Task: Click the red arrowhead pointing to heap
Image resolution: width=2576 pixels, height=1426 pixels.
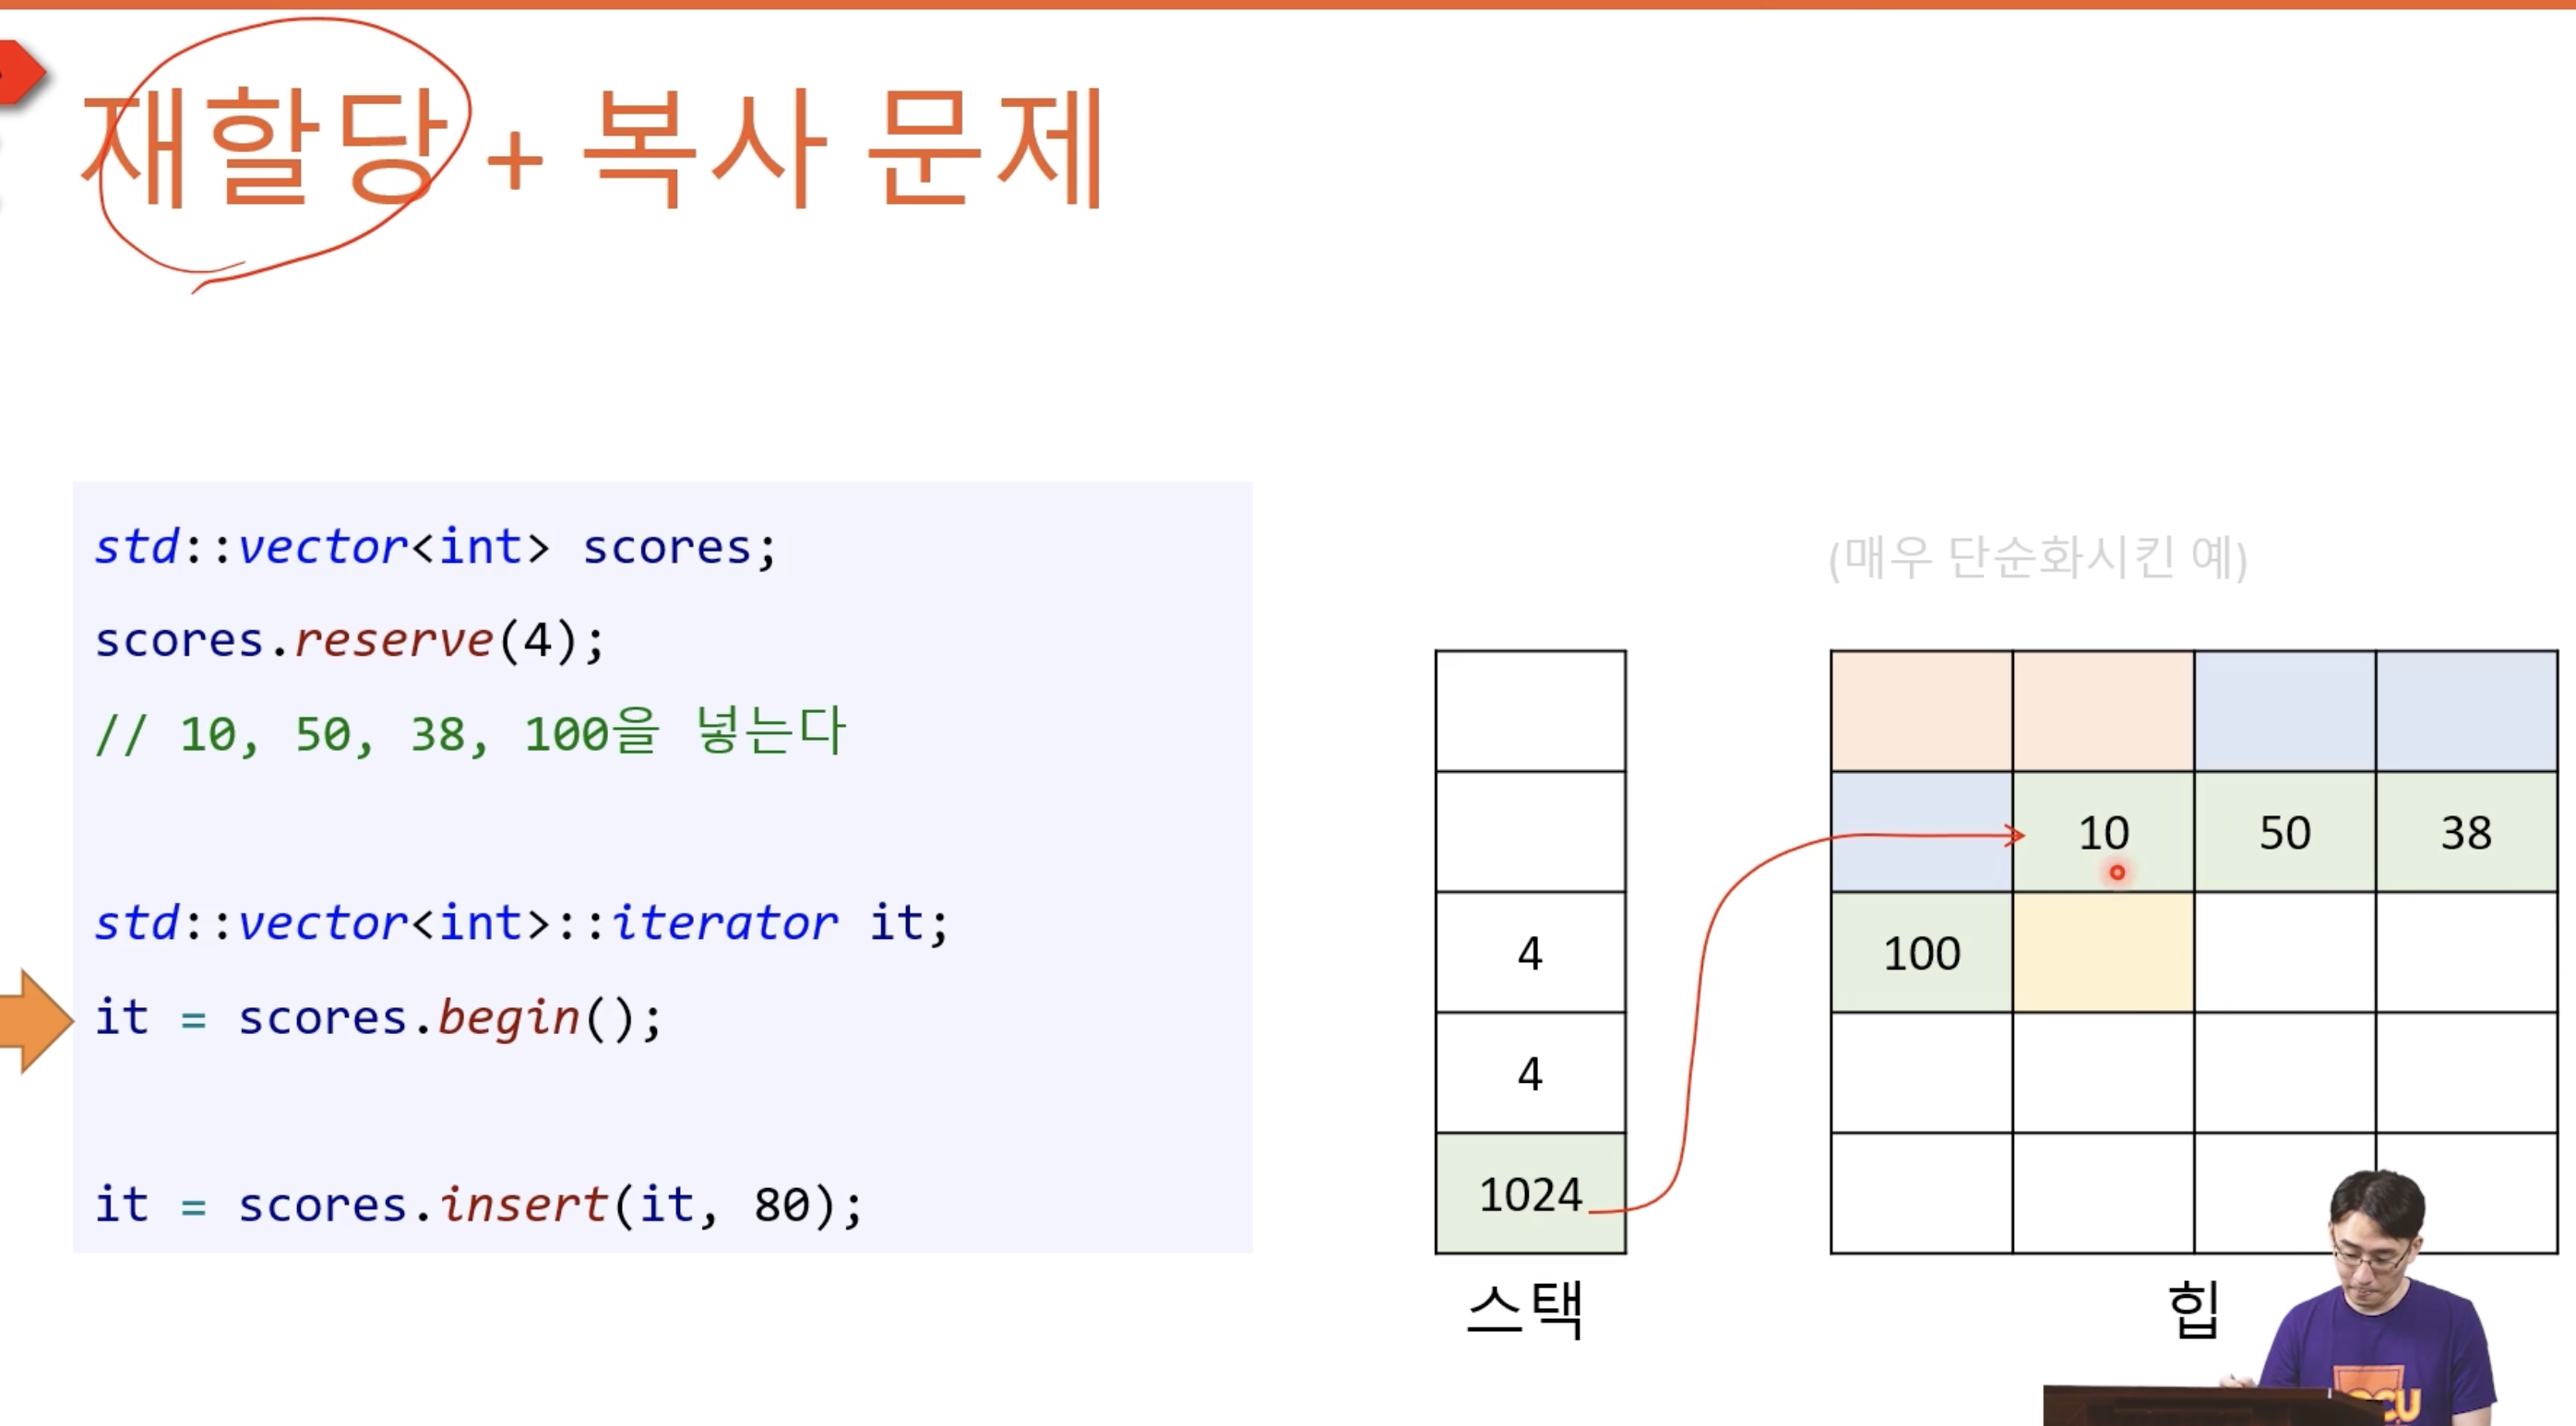Action: [2016, 835]
